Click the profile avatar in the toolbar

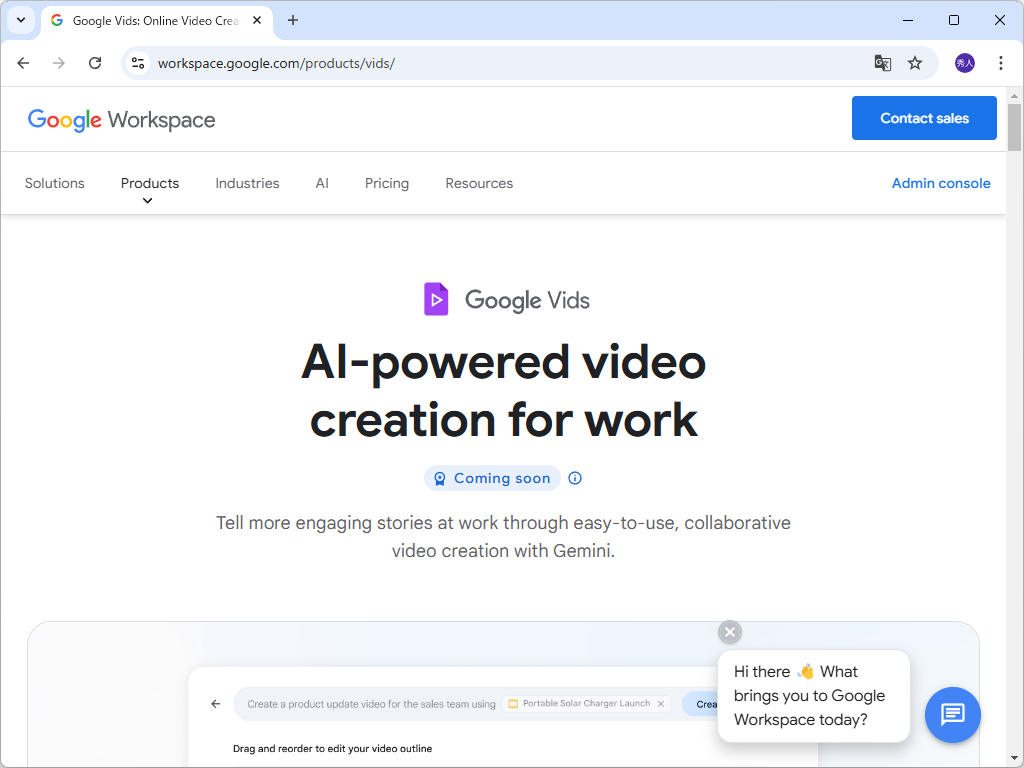click(x=961, y=62)
